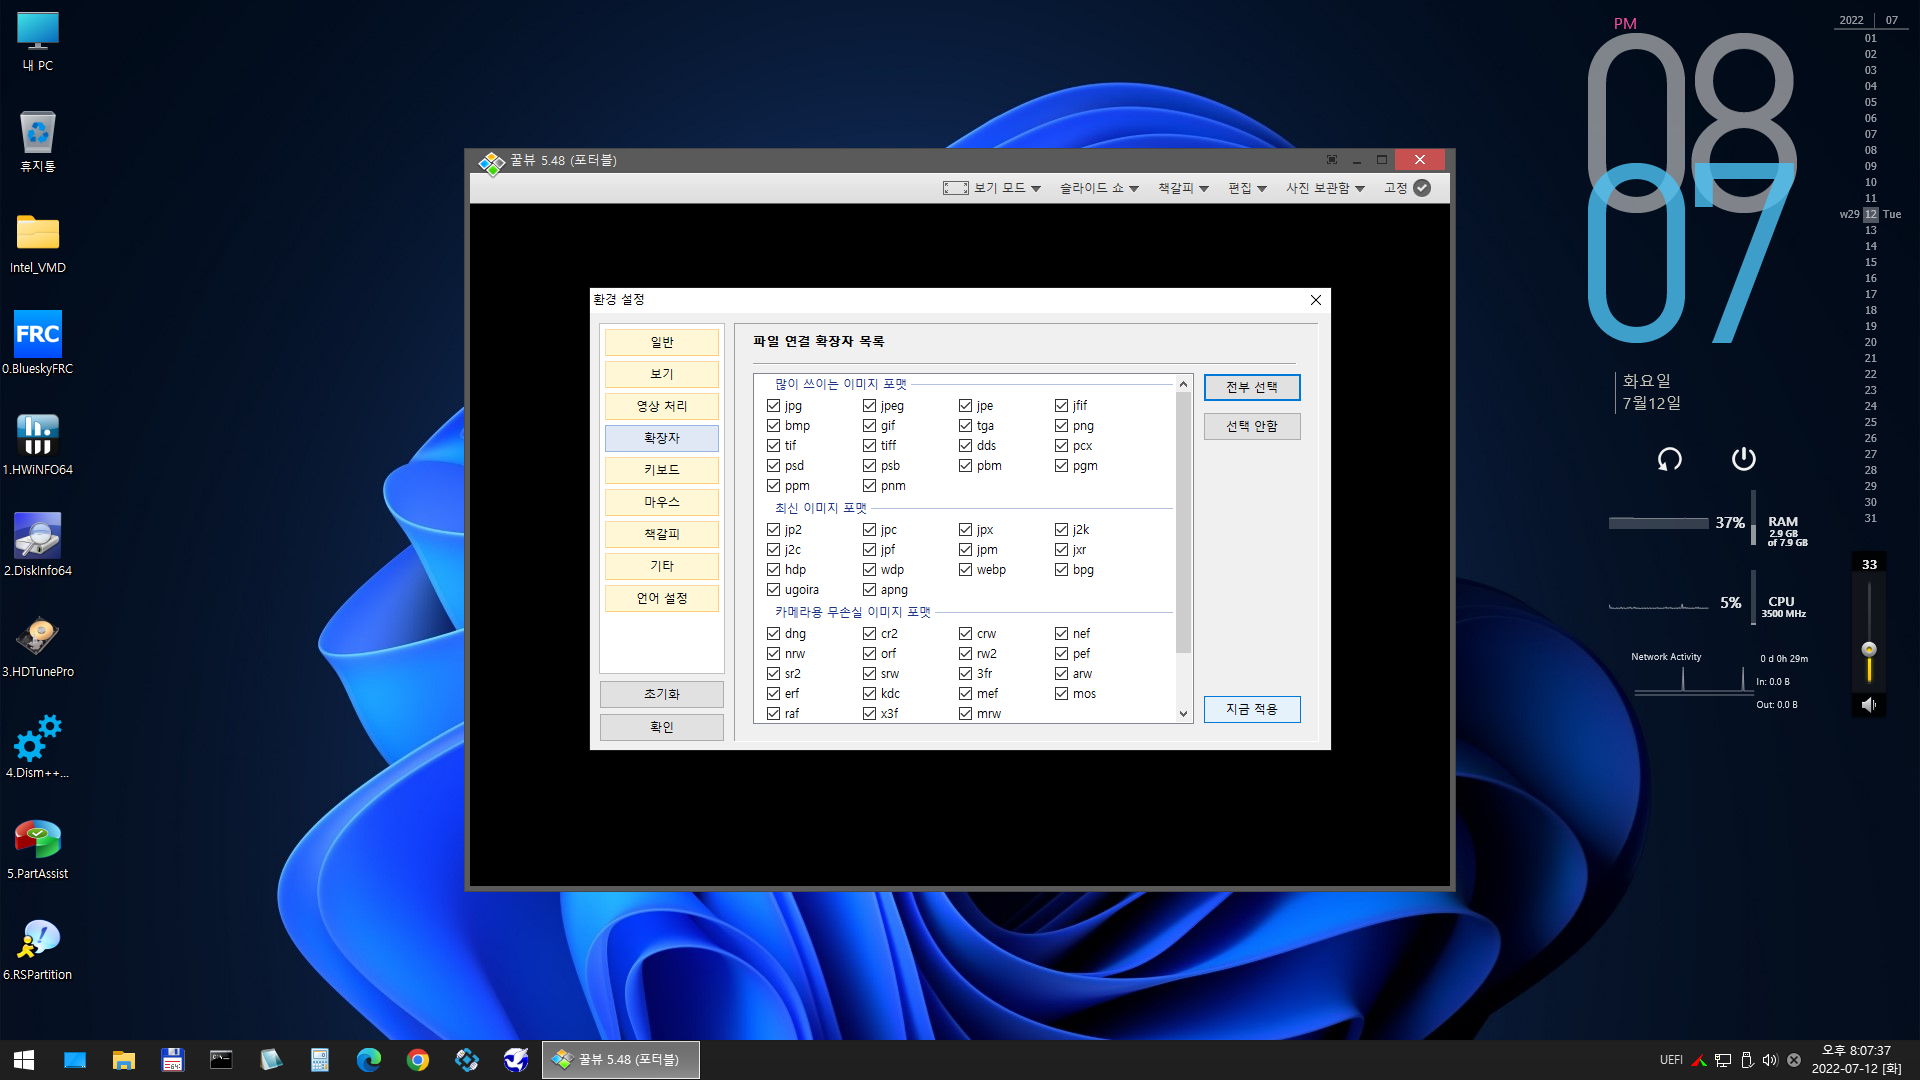
Task: Click the 지금 적용 button
Action: [x=1252, y=709]
